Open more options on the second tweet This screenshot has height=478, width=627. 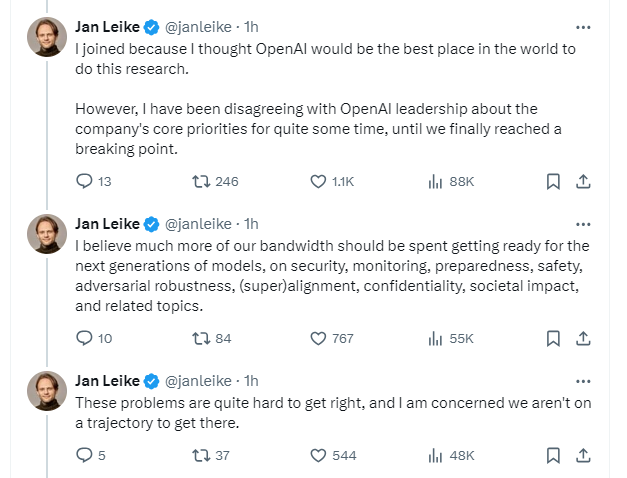[583, 223]
